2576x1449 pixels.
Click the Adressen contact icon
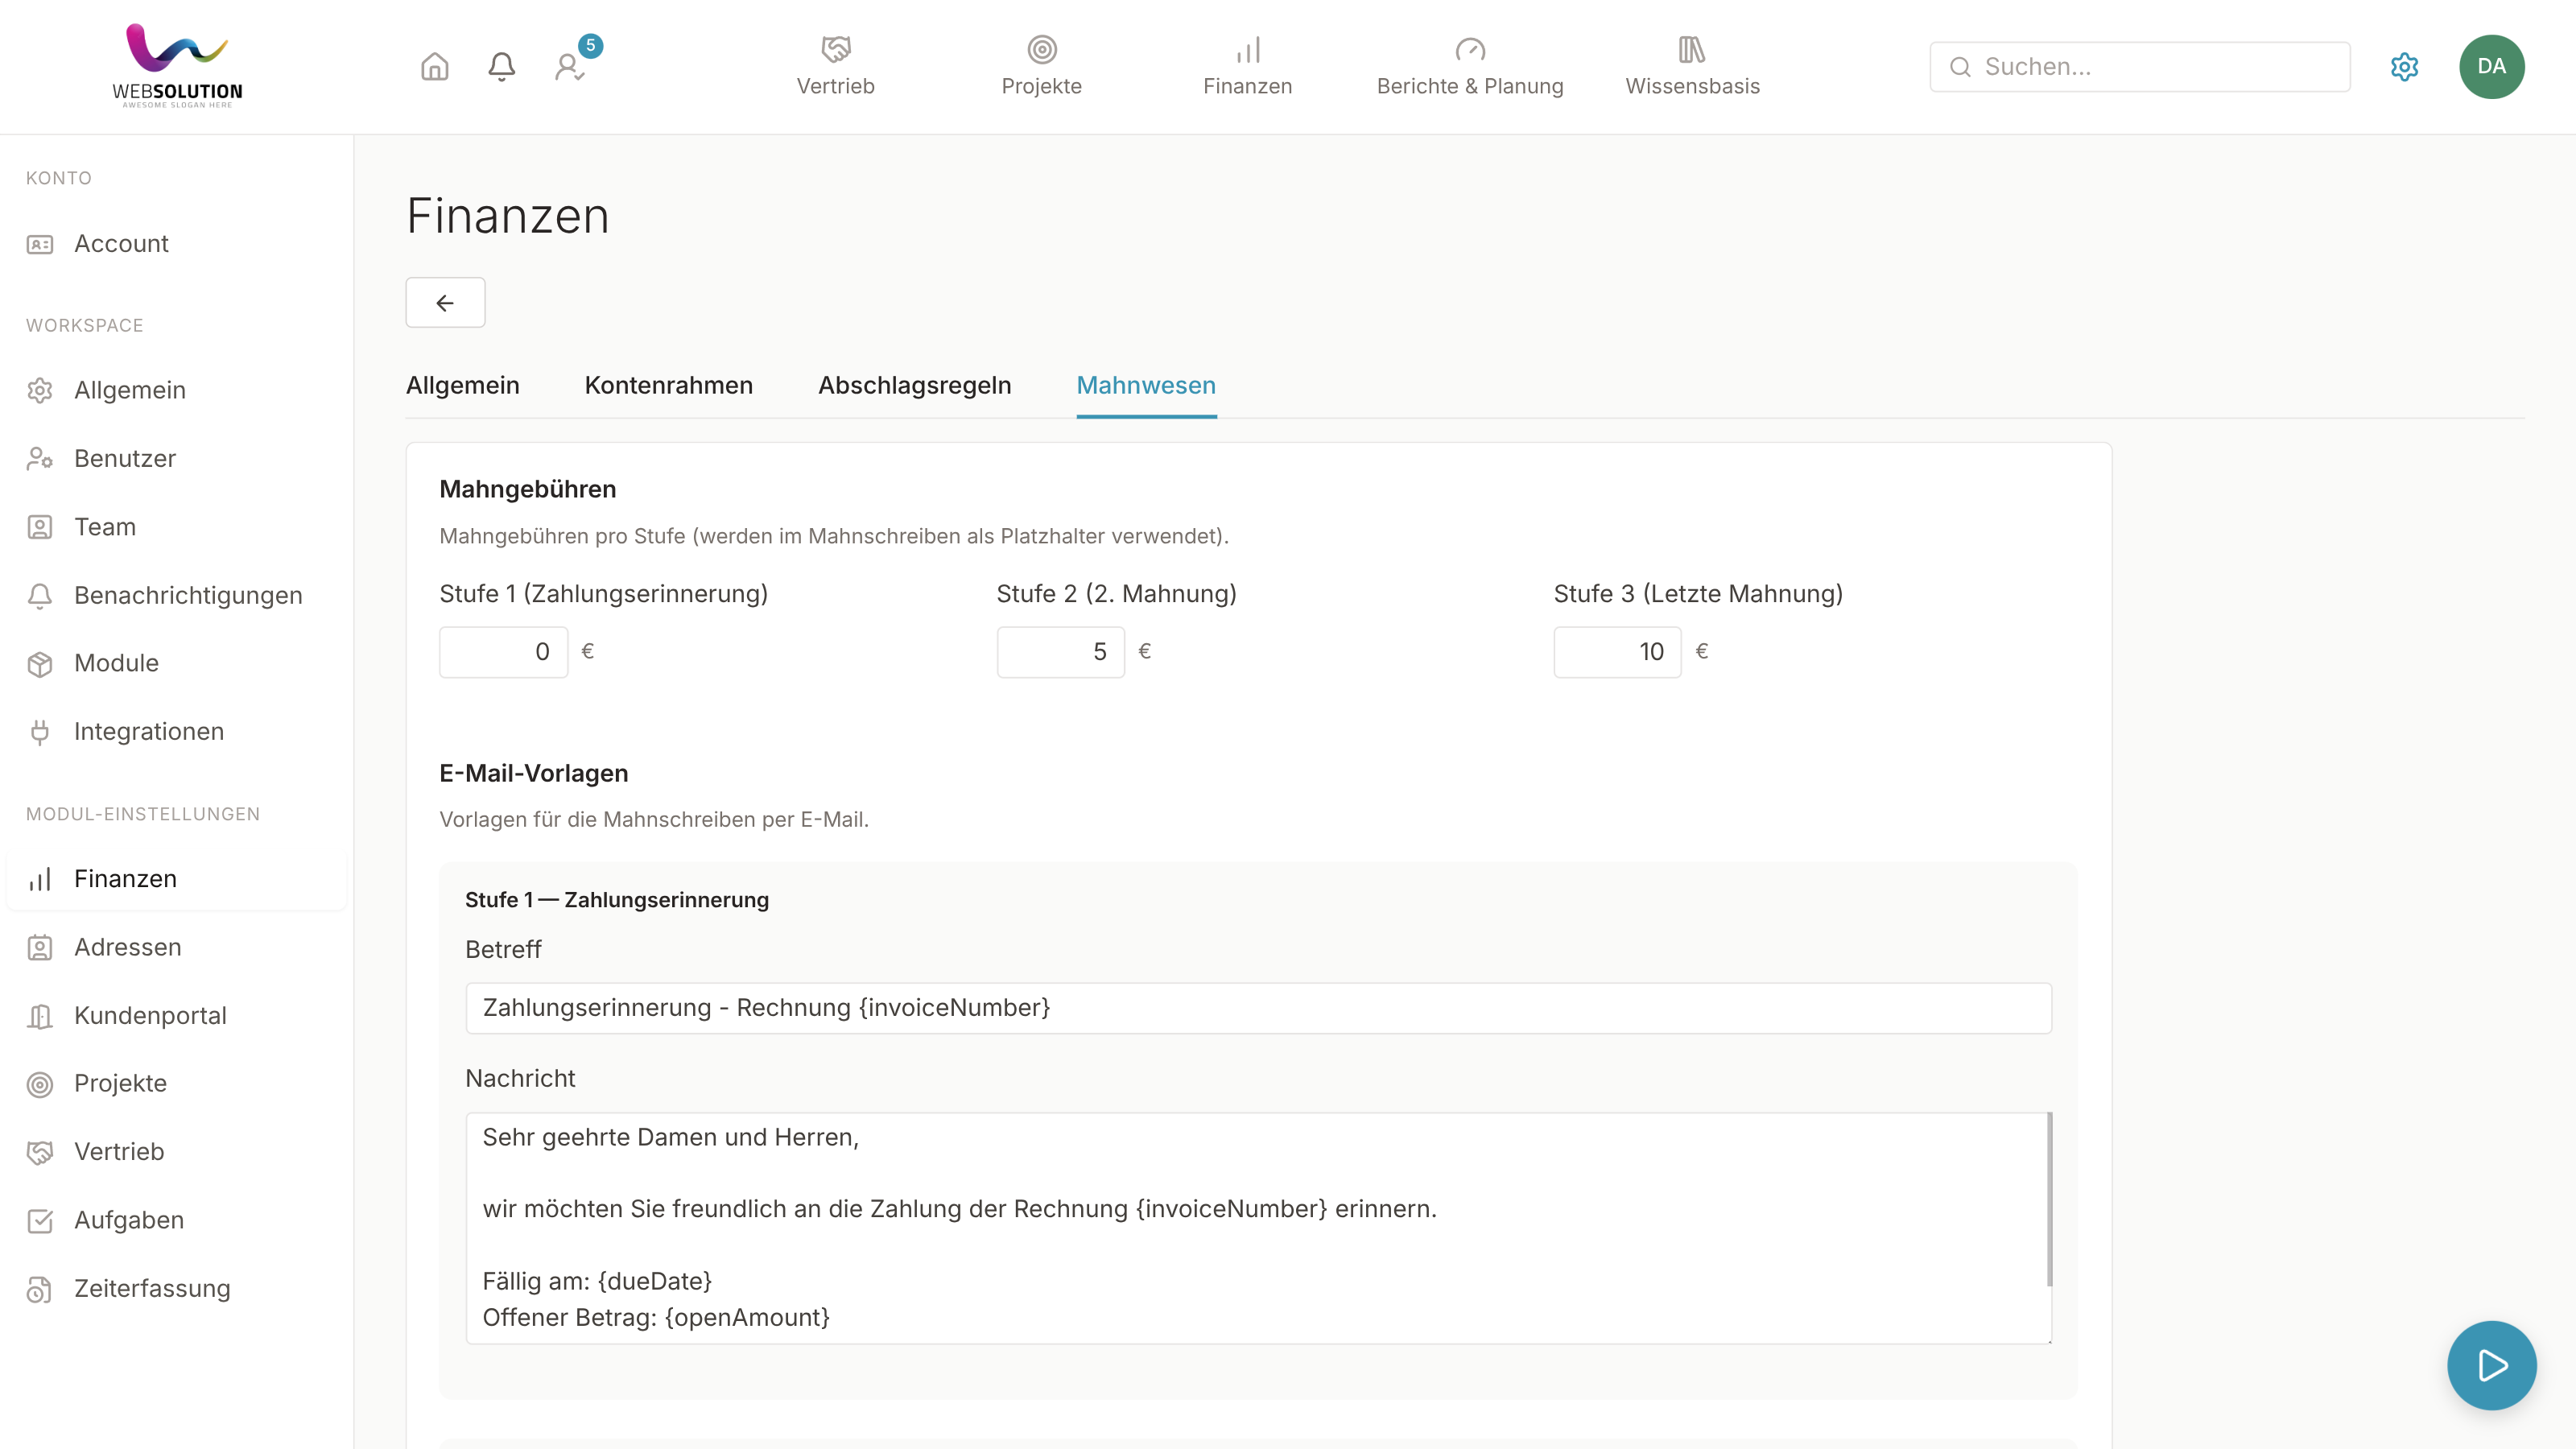pyautogui.click(x=40, y=947)
